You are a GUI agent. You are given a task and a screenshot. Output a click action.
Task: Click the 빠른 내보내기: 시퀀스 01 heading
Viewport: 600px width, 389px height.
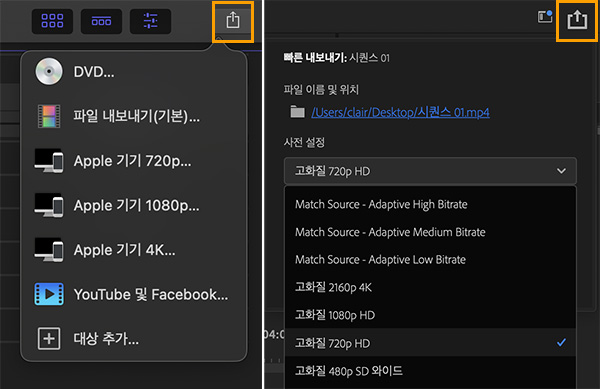tap(336, 58)
